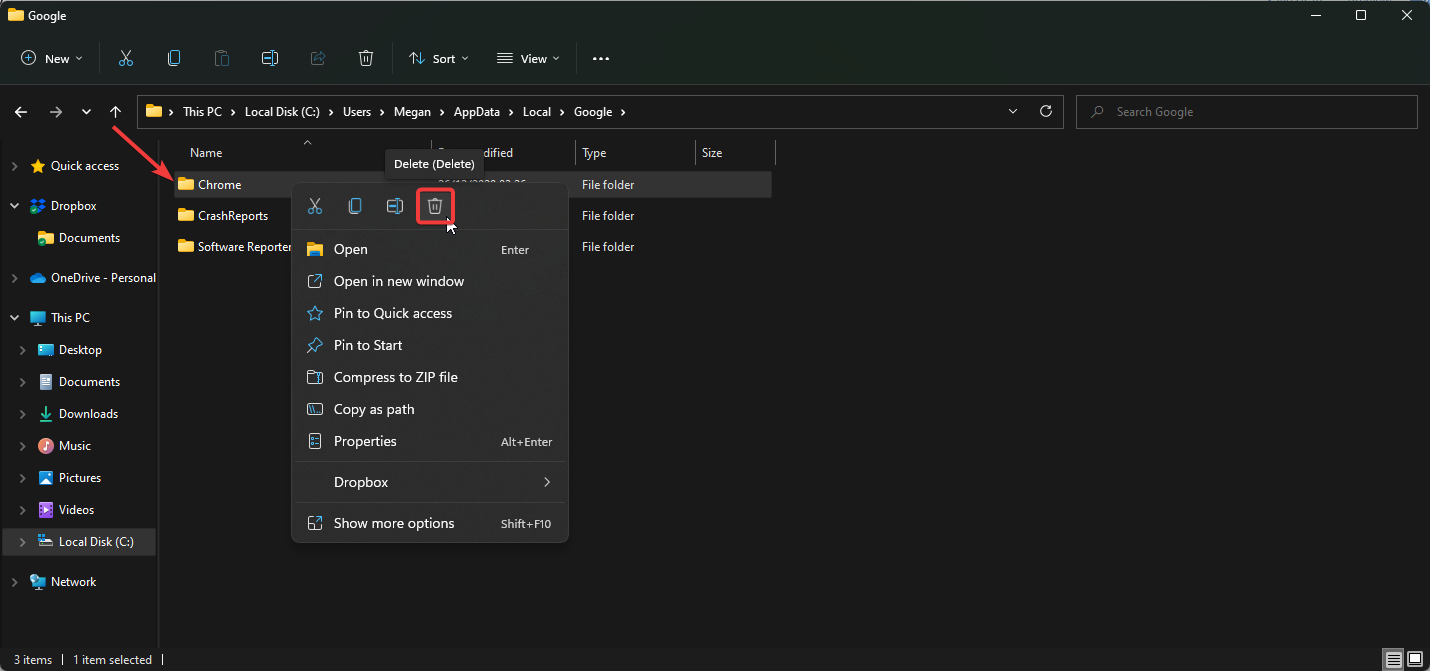Go forward with the right arrow button
Screen dimensions: 1430x671
coord(56,112)
